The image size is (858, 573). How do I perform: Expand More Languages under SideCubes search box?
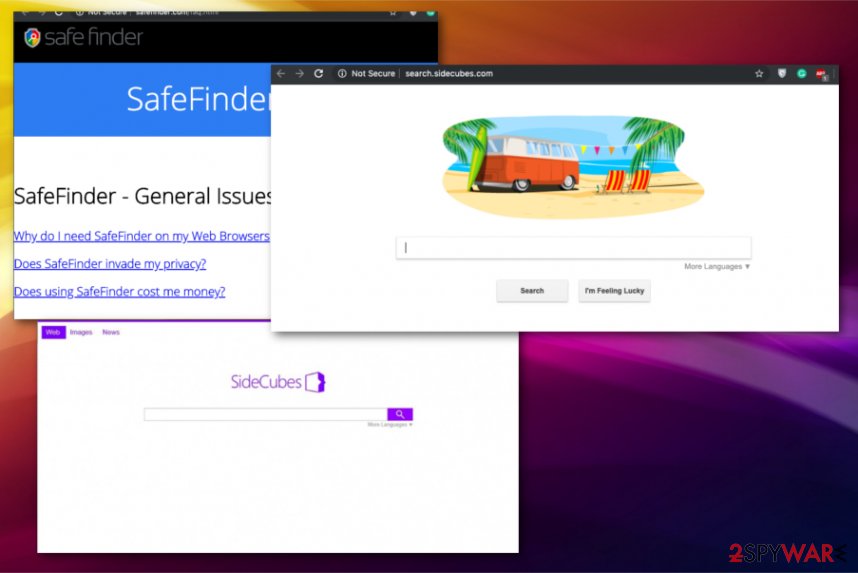(x=390, y=425)
